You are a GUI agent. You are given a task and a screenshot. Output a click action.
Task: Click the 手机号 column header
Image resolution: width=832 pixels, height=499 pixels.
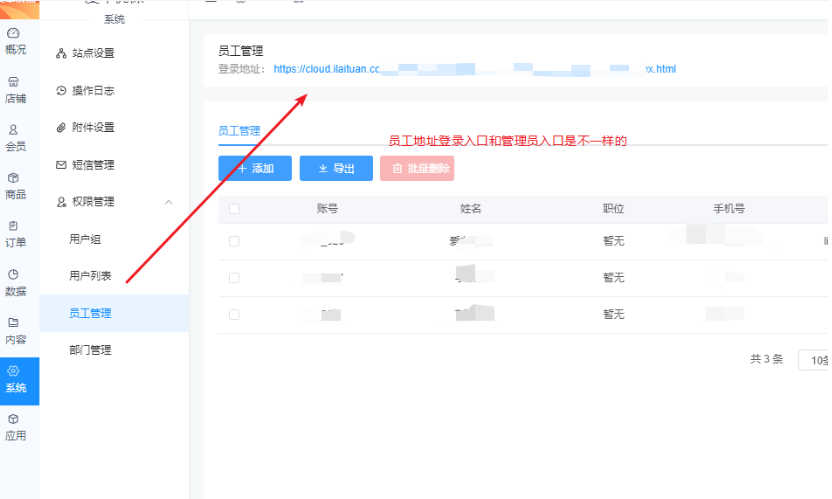(x=729, y=209)
